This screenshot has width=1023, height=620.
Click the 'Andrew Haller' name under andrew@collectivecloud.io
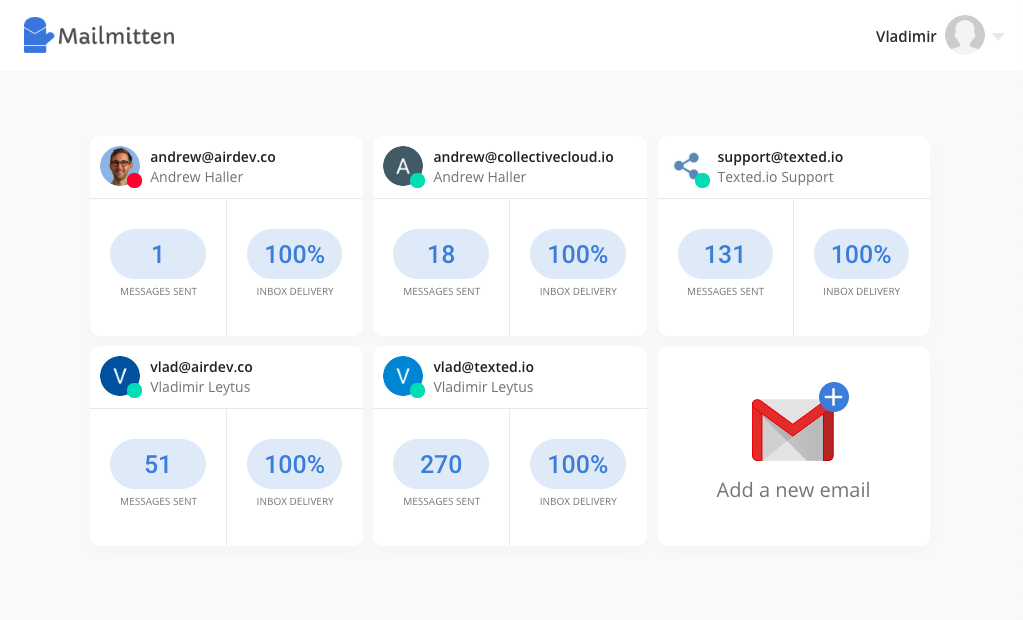pos(480,177)
